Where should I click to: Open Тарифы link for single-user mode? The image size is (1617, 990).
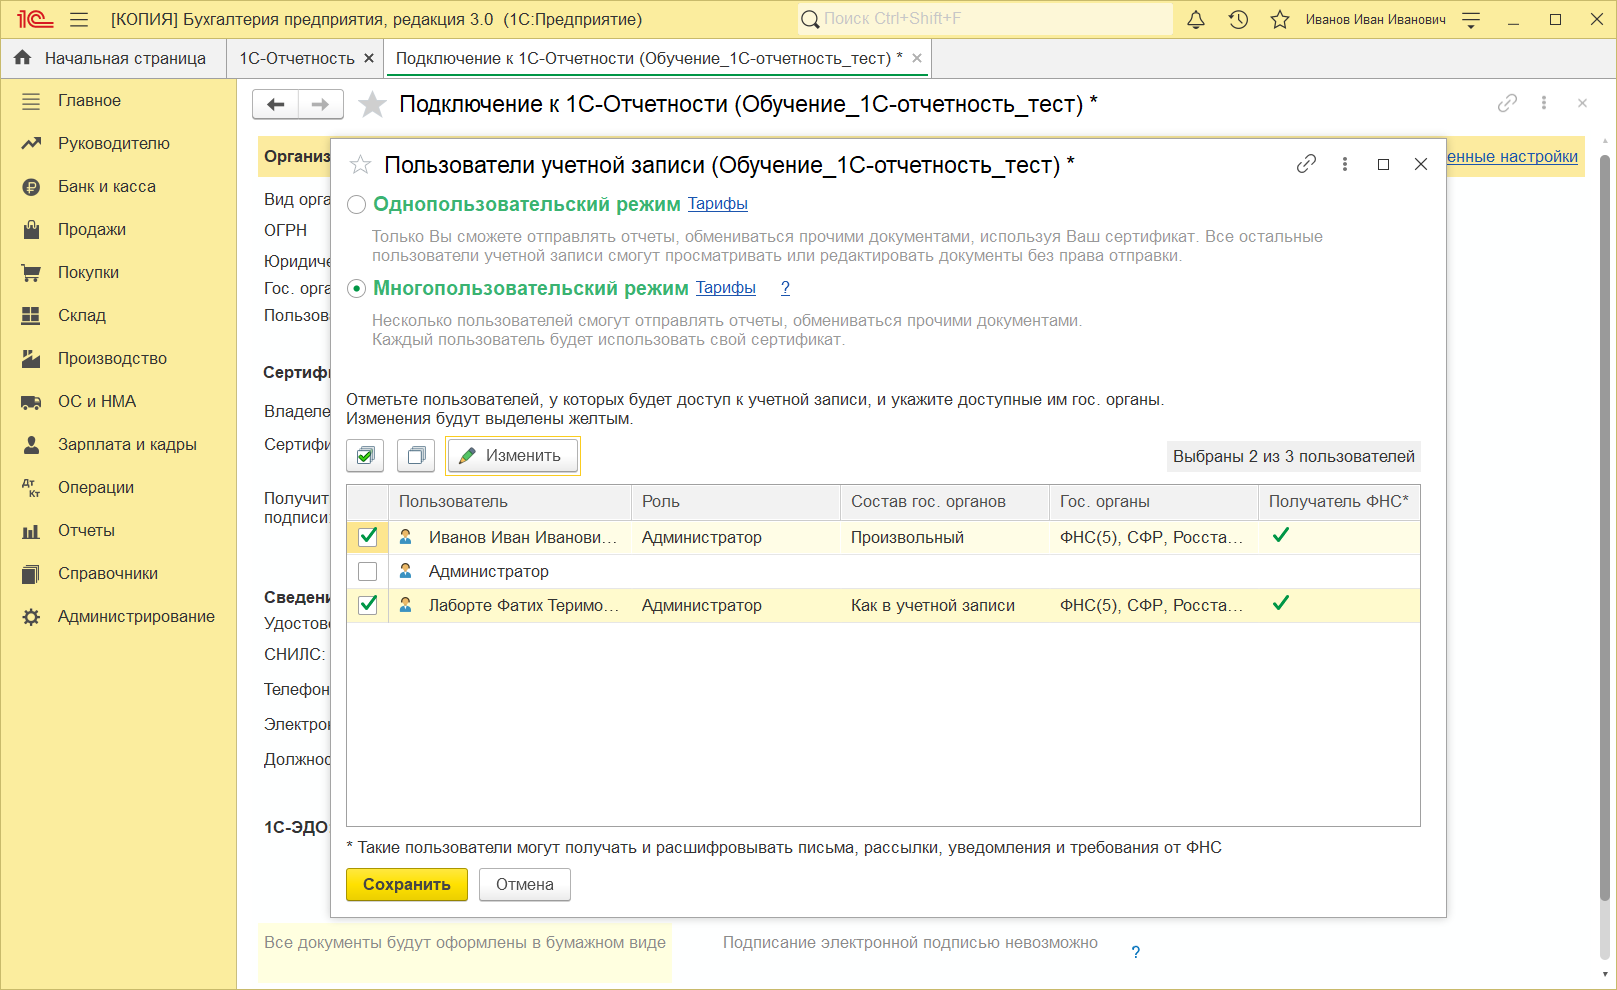tap(718, 204)
